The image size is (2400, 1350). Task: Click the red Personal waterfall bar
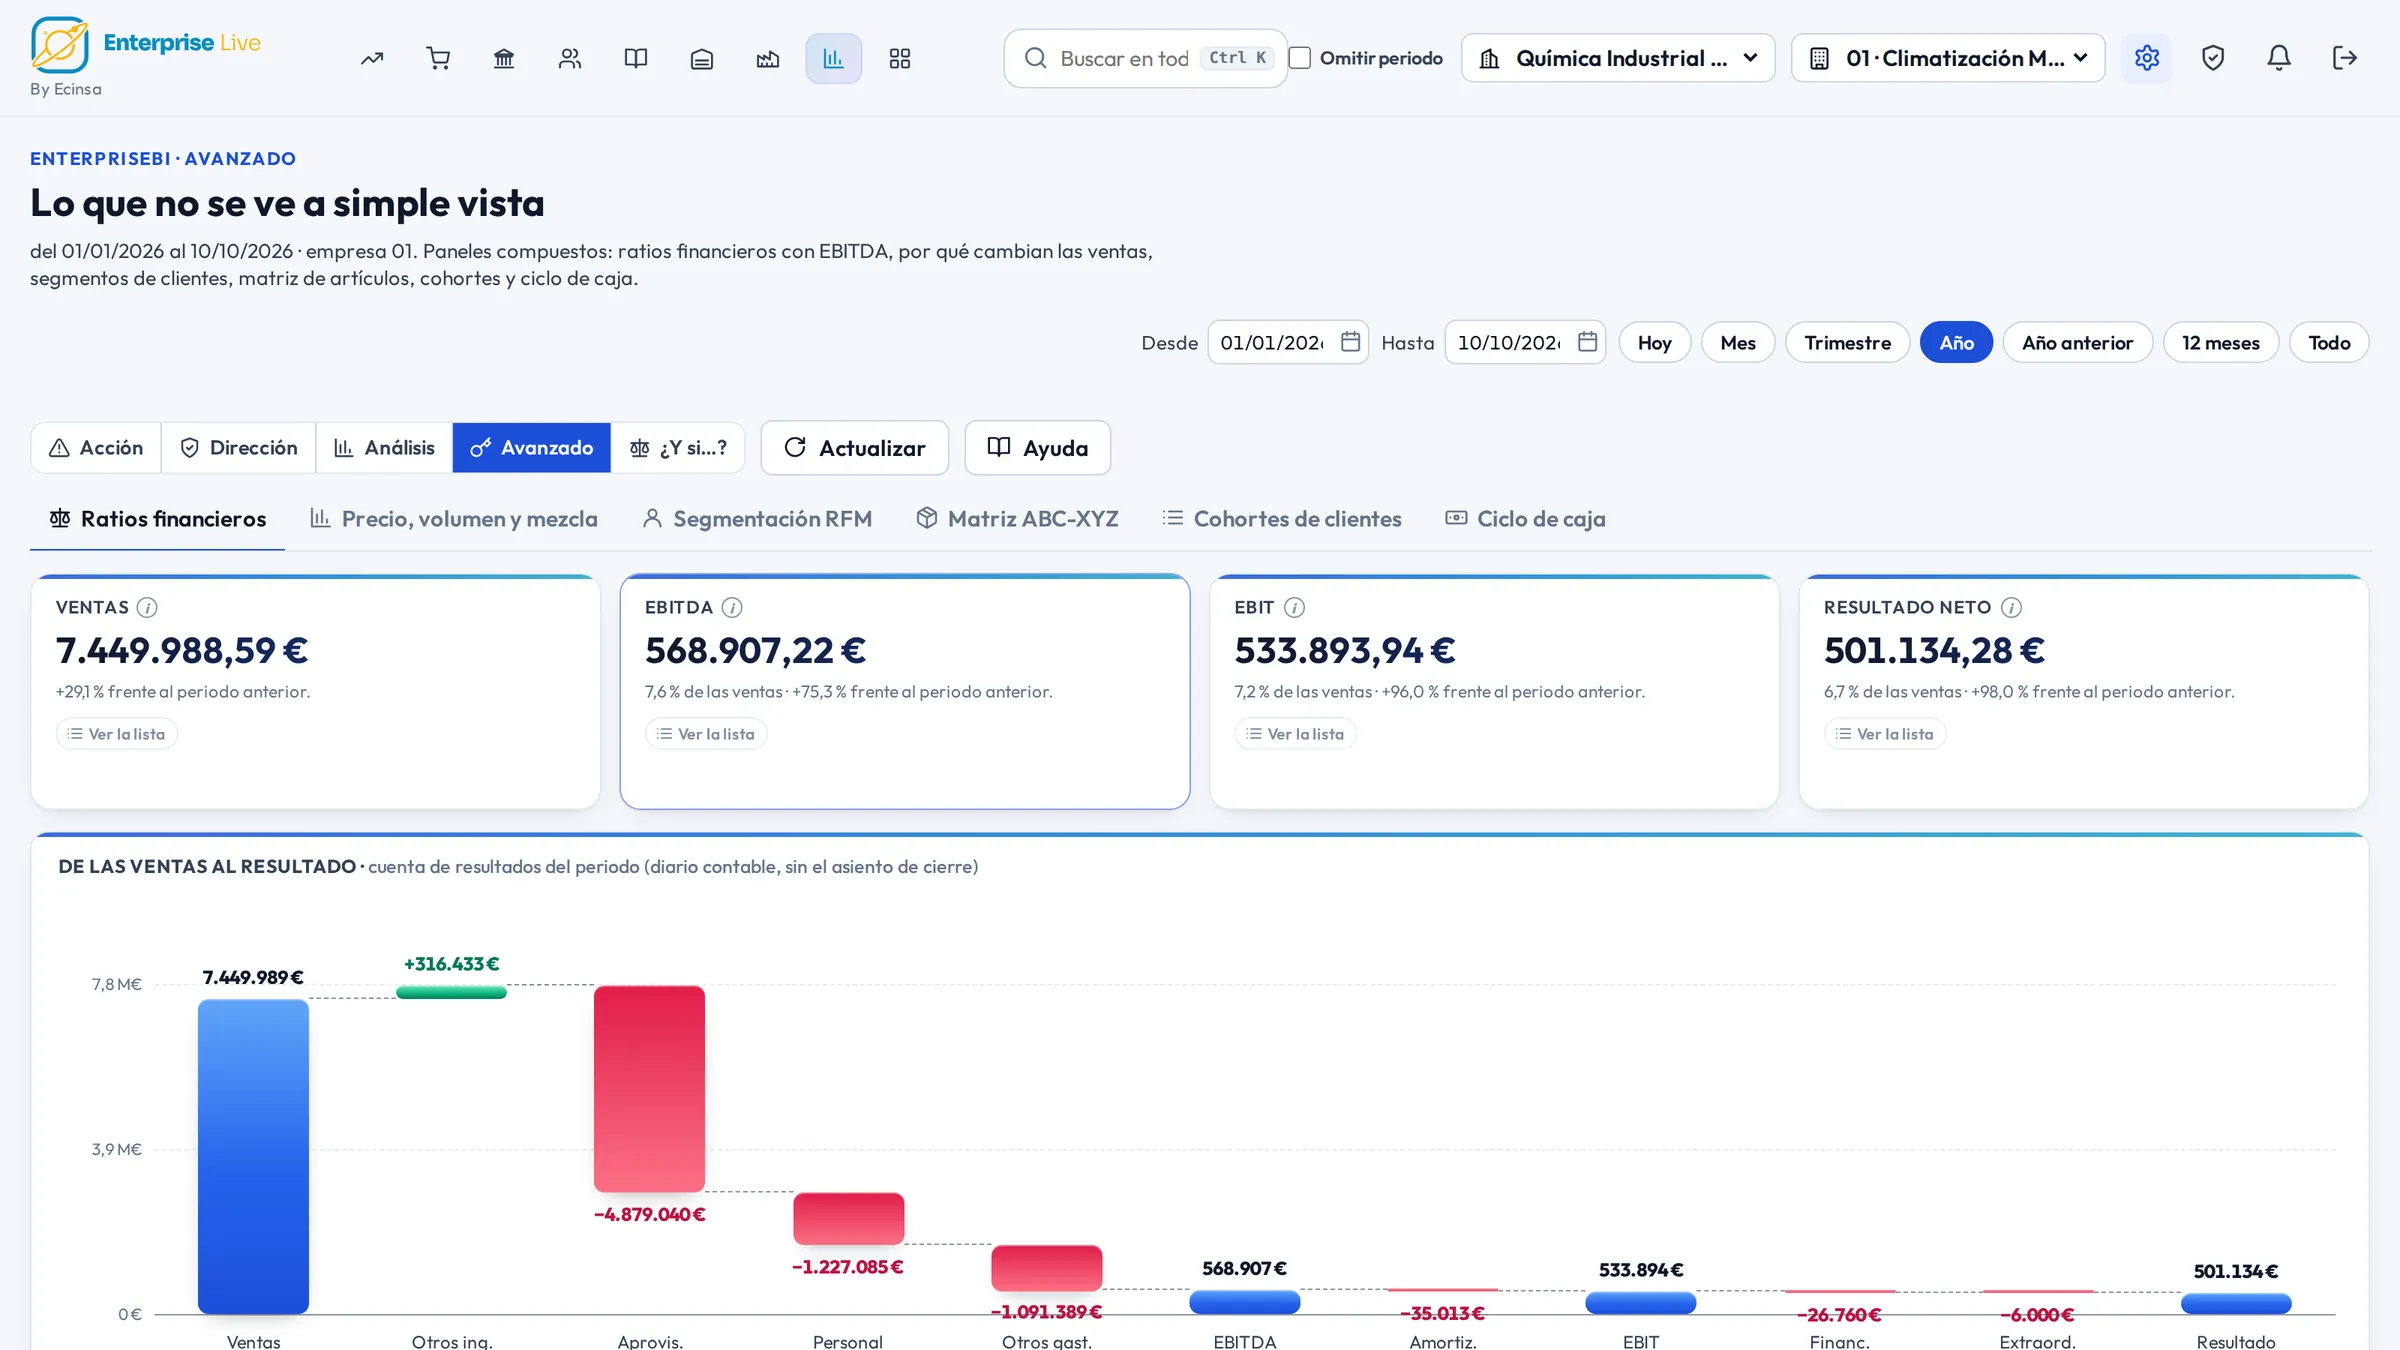[848, 1218]
